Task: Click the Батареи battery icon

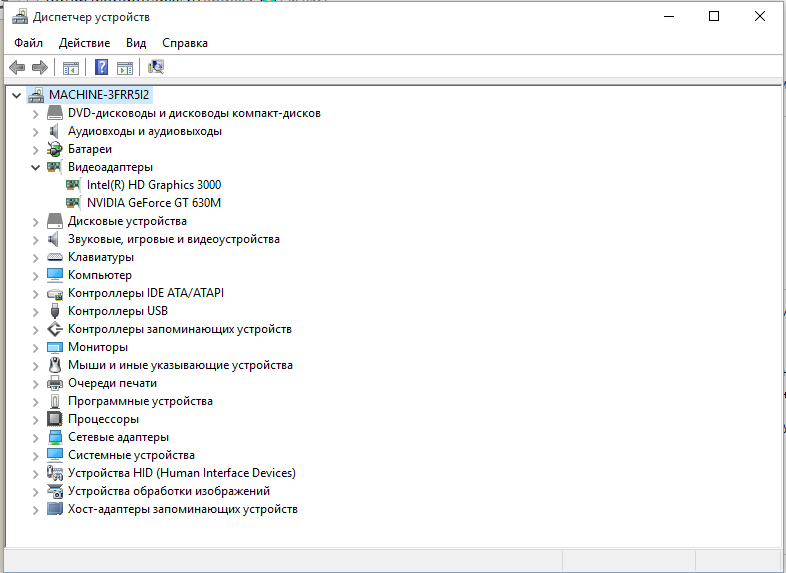Action: point(55,149)
